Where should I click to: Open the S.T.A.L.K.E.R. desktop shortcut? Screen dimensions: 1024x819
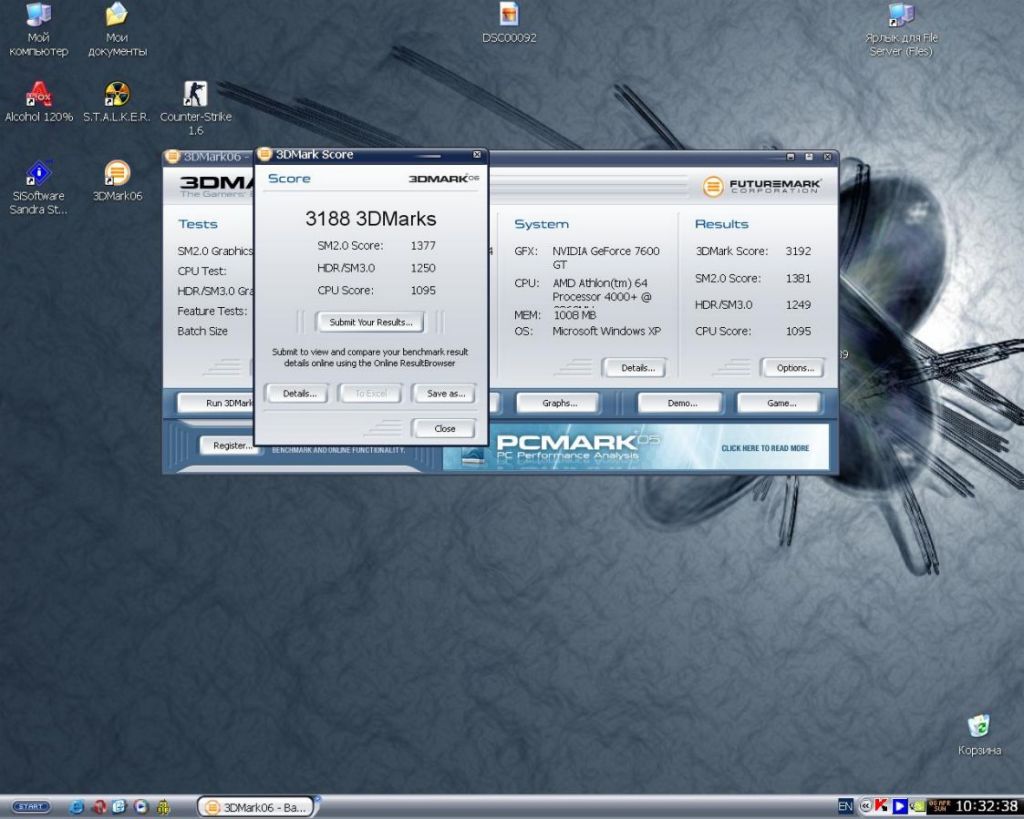[117, 95]
